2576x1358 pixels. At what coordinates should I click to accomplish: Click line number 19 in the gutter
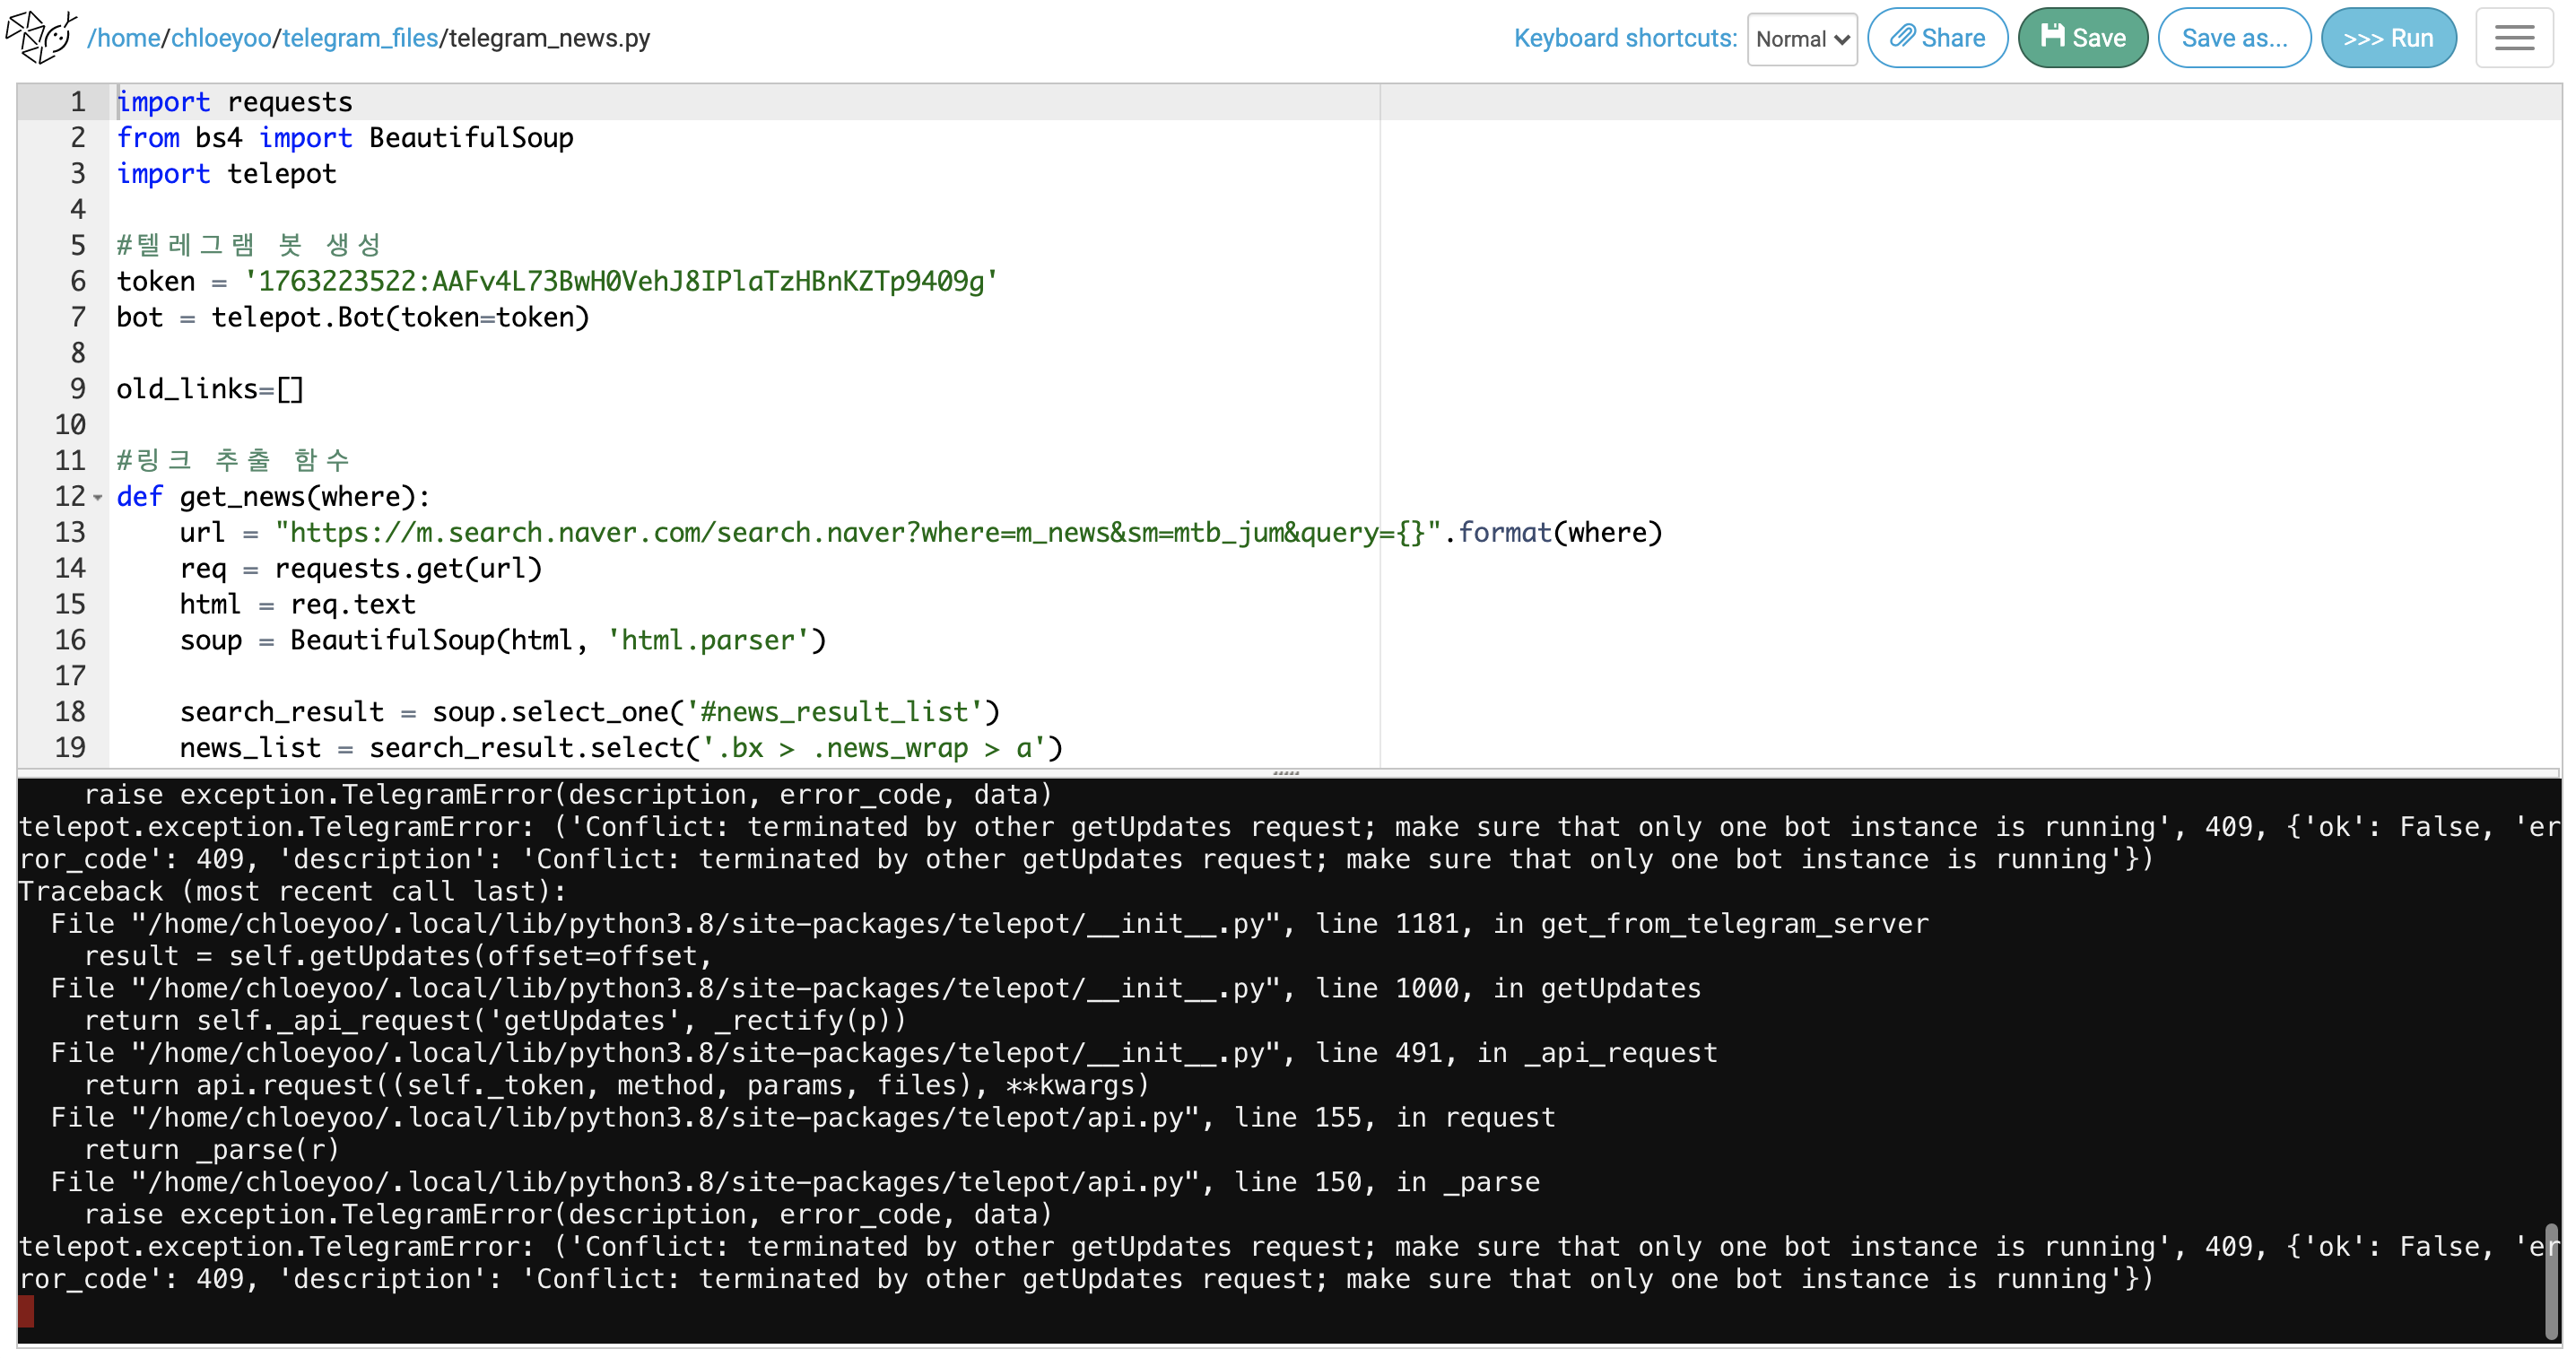[x=70, y=747]
